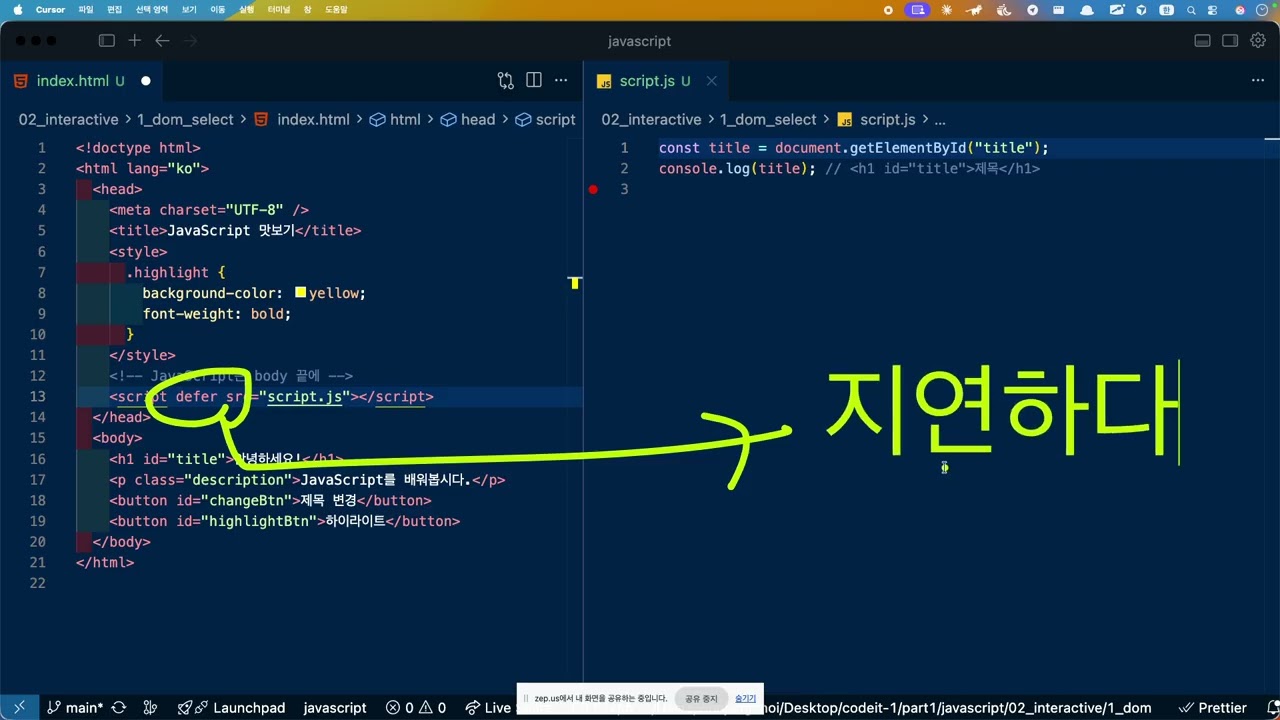Click 1_dom_select in right breadcrumb
The height and width of the screenshot is (720, 1280).
[768, 119]
